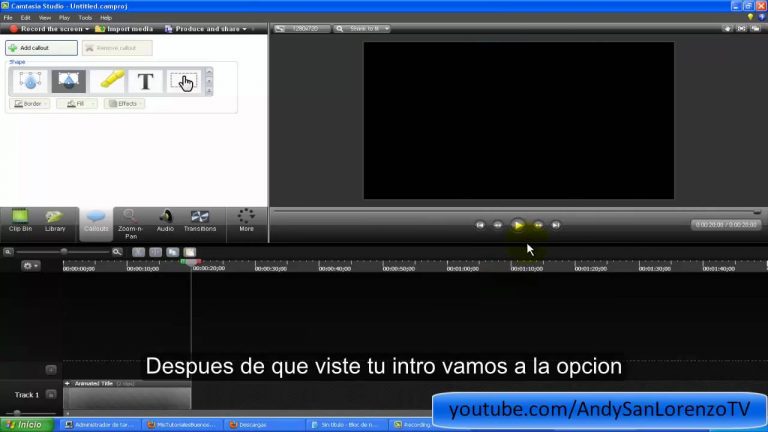This screenshot has height=432, width=768.
Task: Select the spotlight callout shape
Action: click(x=69, y=81)
